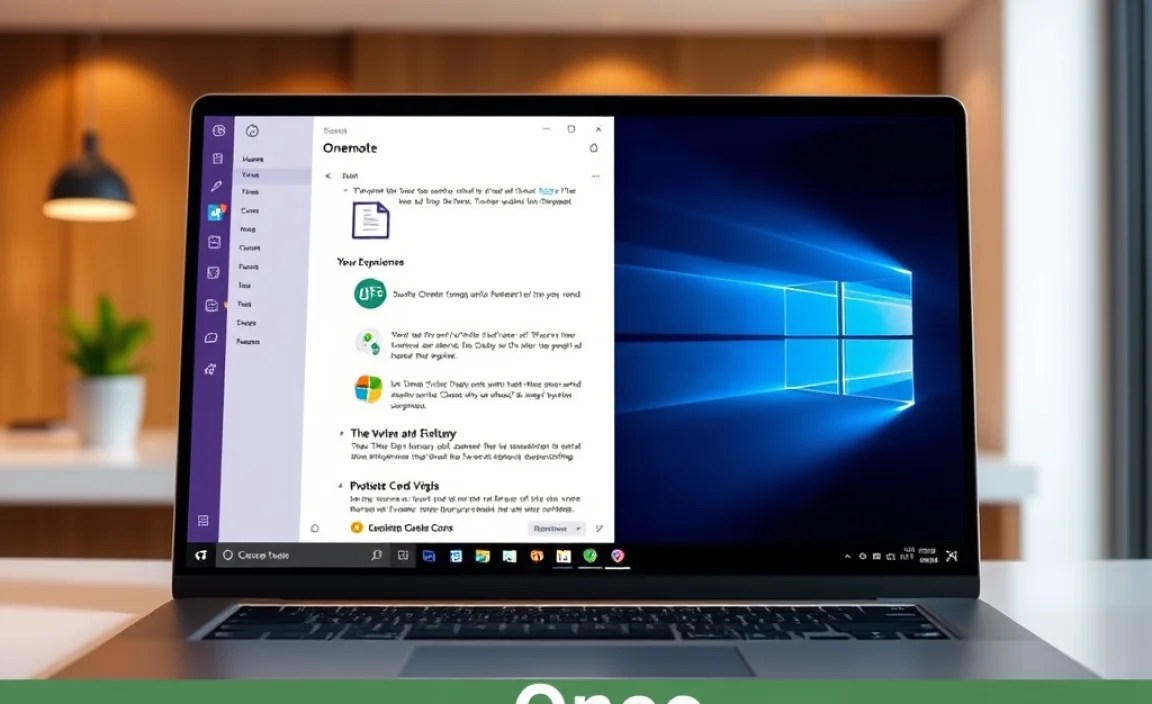Viewport: 1152px width, 704px height.
Task: Open the Windows Start button
Action: click(x=201, y=556)
